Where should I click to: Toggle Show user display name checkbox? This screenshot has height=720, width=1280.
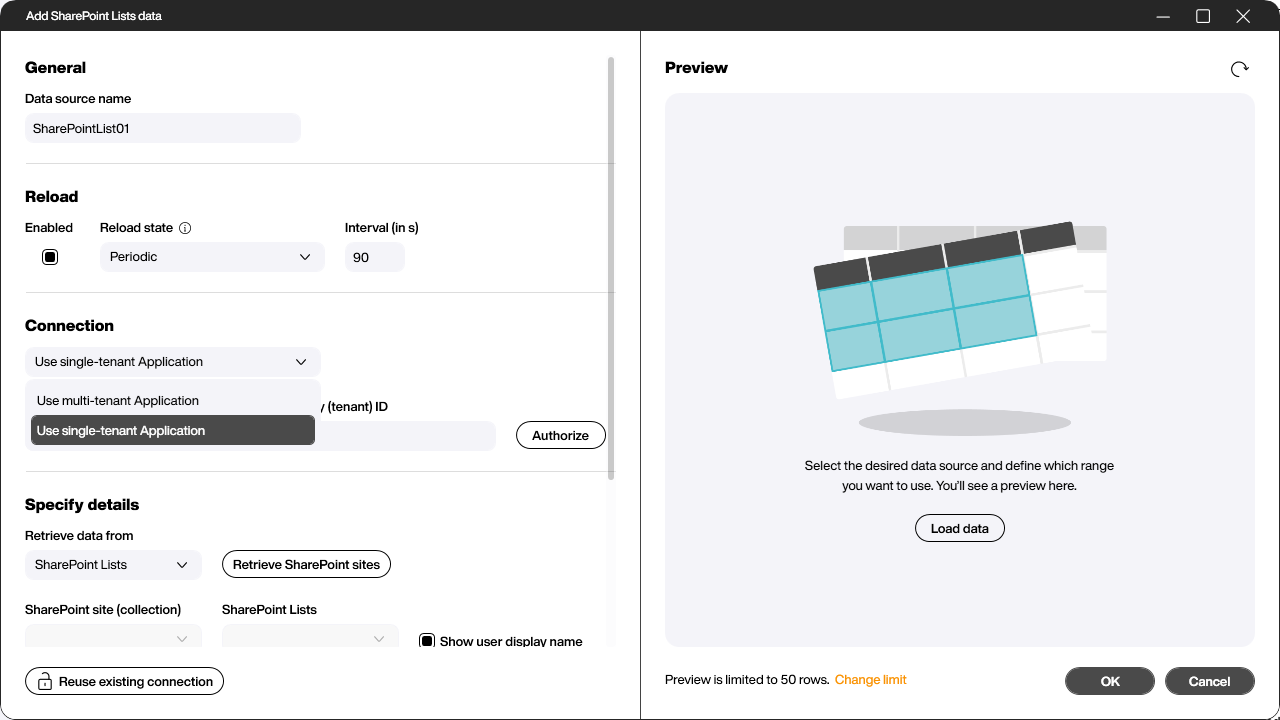tap(427, 641)
